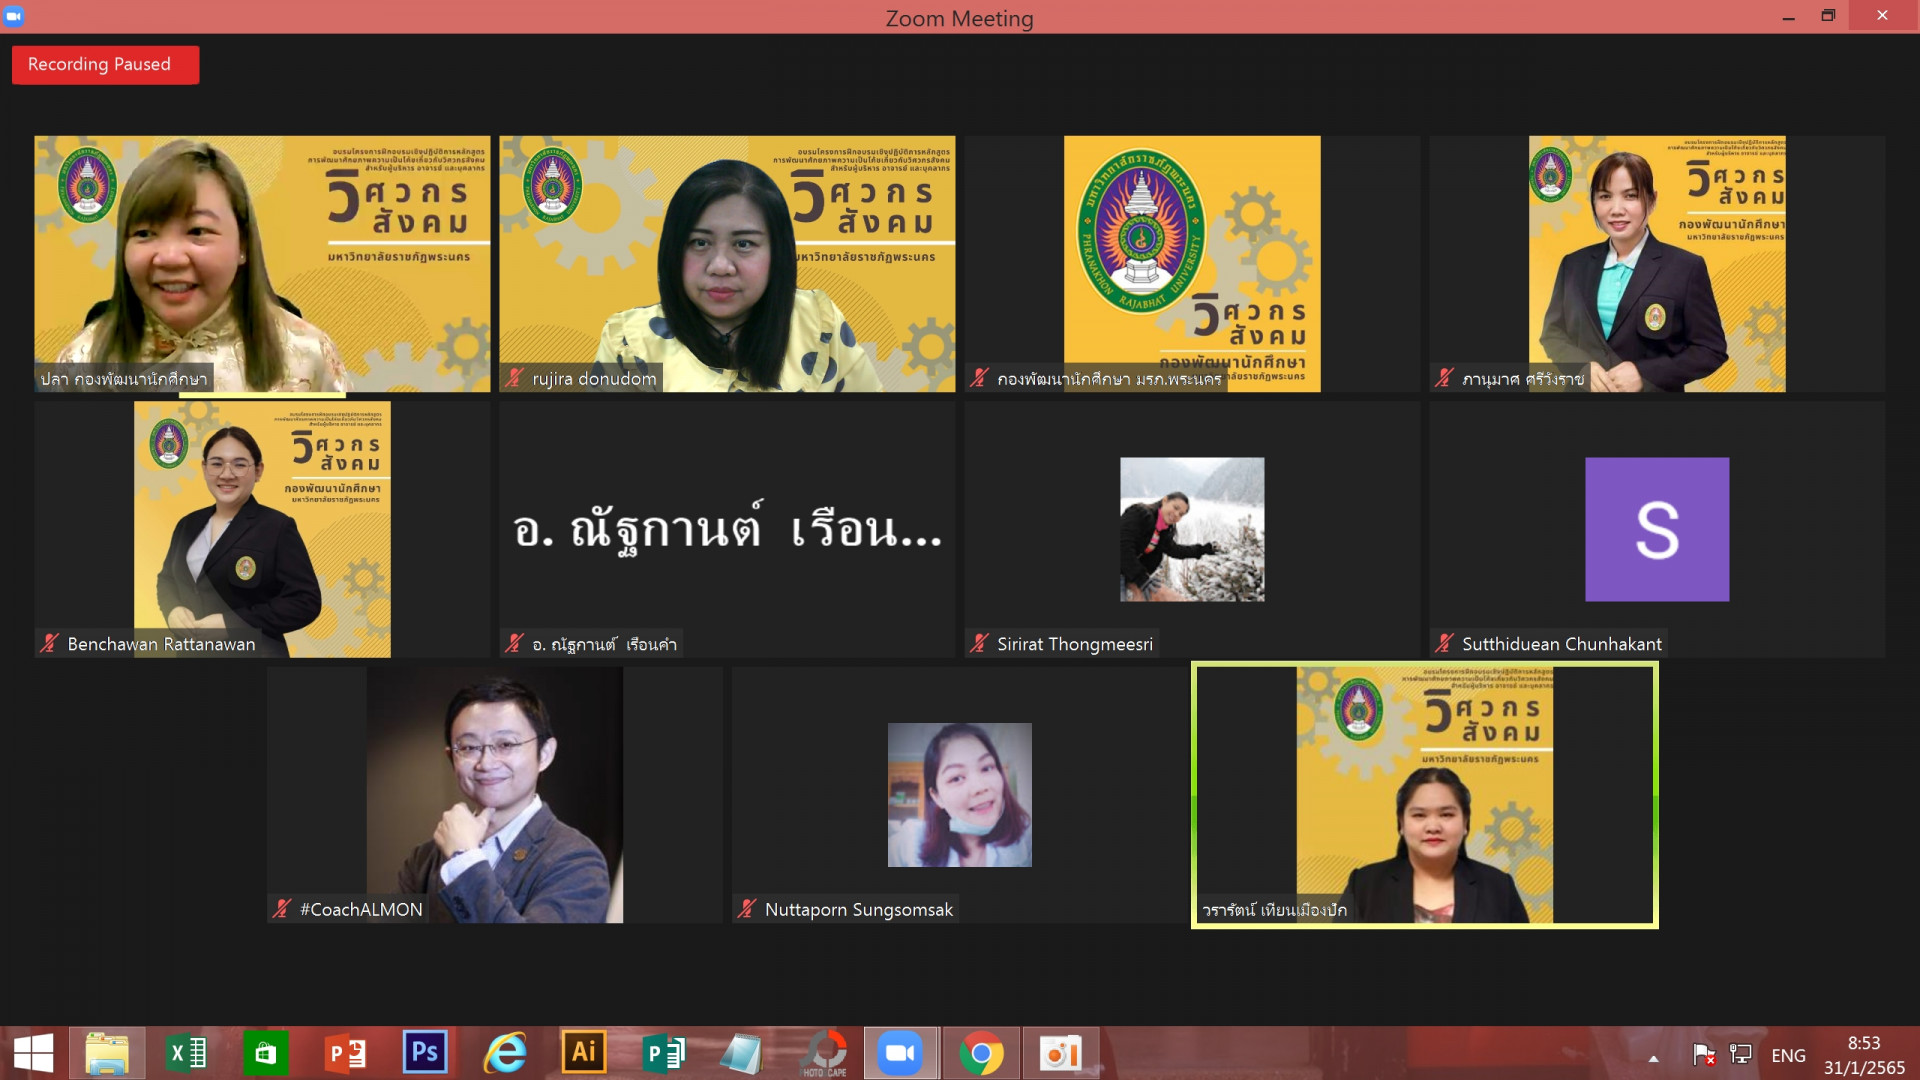
Task: Open Google Chrome from taskbar
Action: [x=981, y=1053]
